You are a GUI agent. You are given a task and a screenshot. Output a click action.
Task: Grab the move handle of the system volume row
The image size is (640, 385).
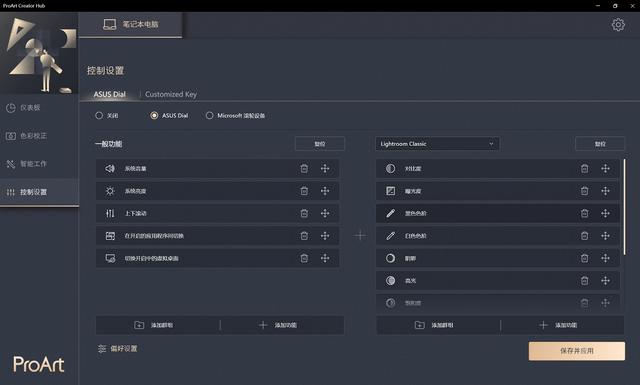point(325,168)
